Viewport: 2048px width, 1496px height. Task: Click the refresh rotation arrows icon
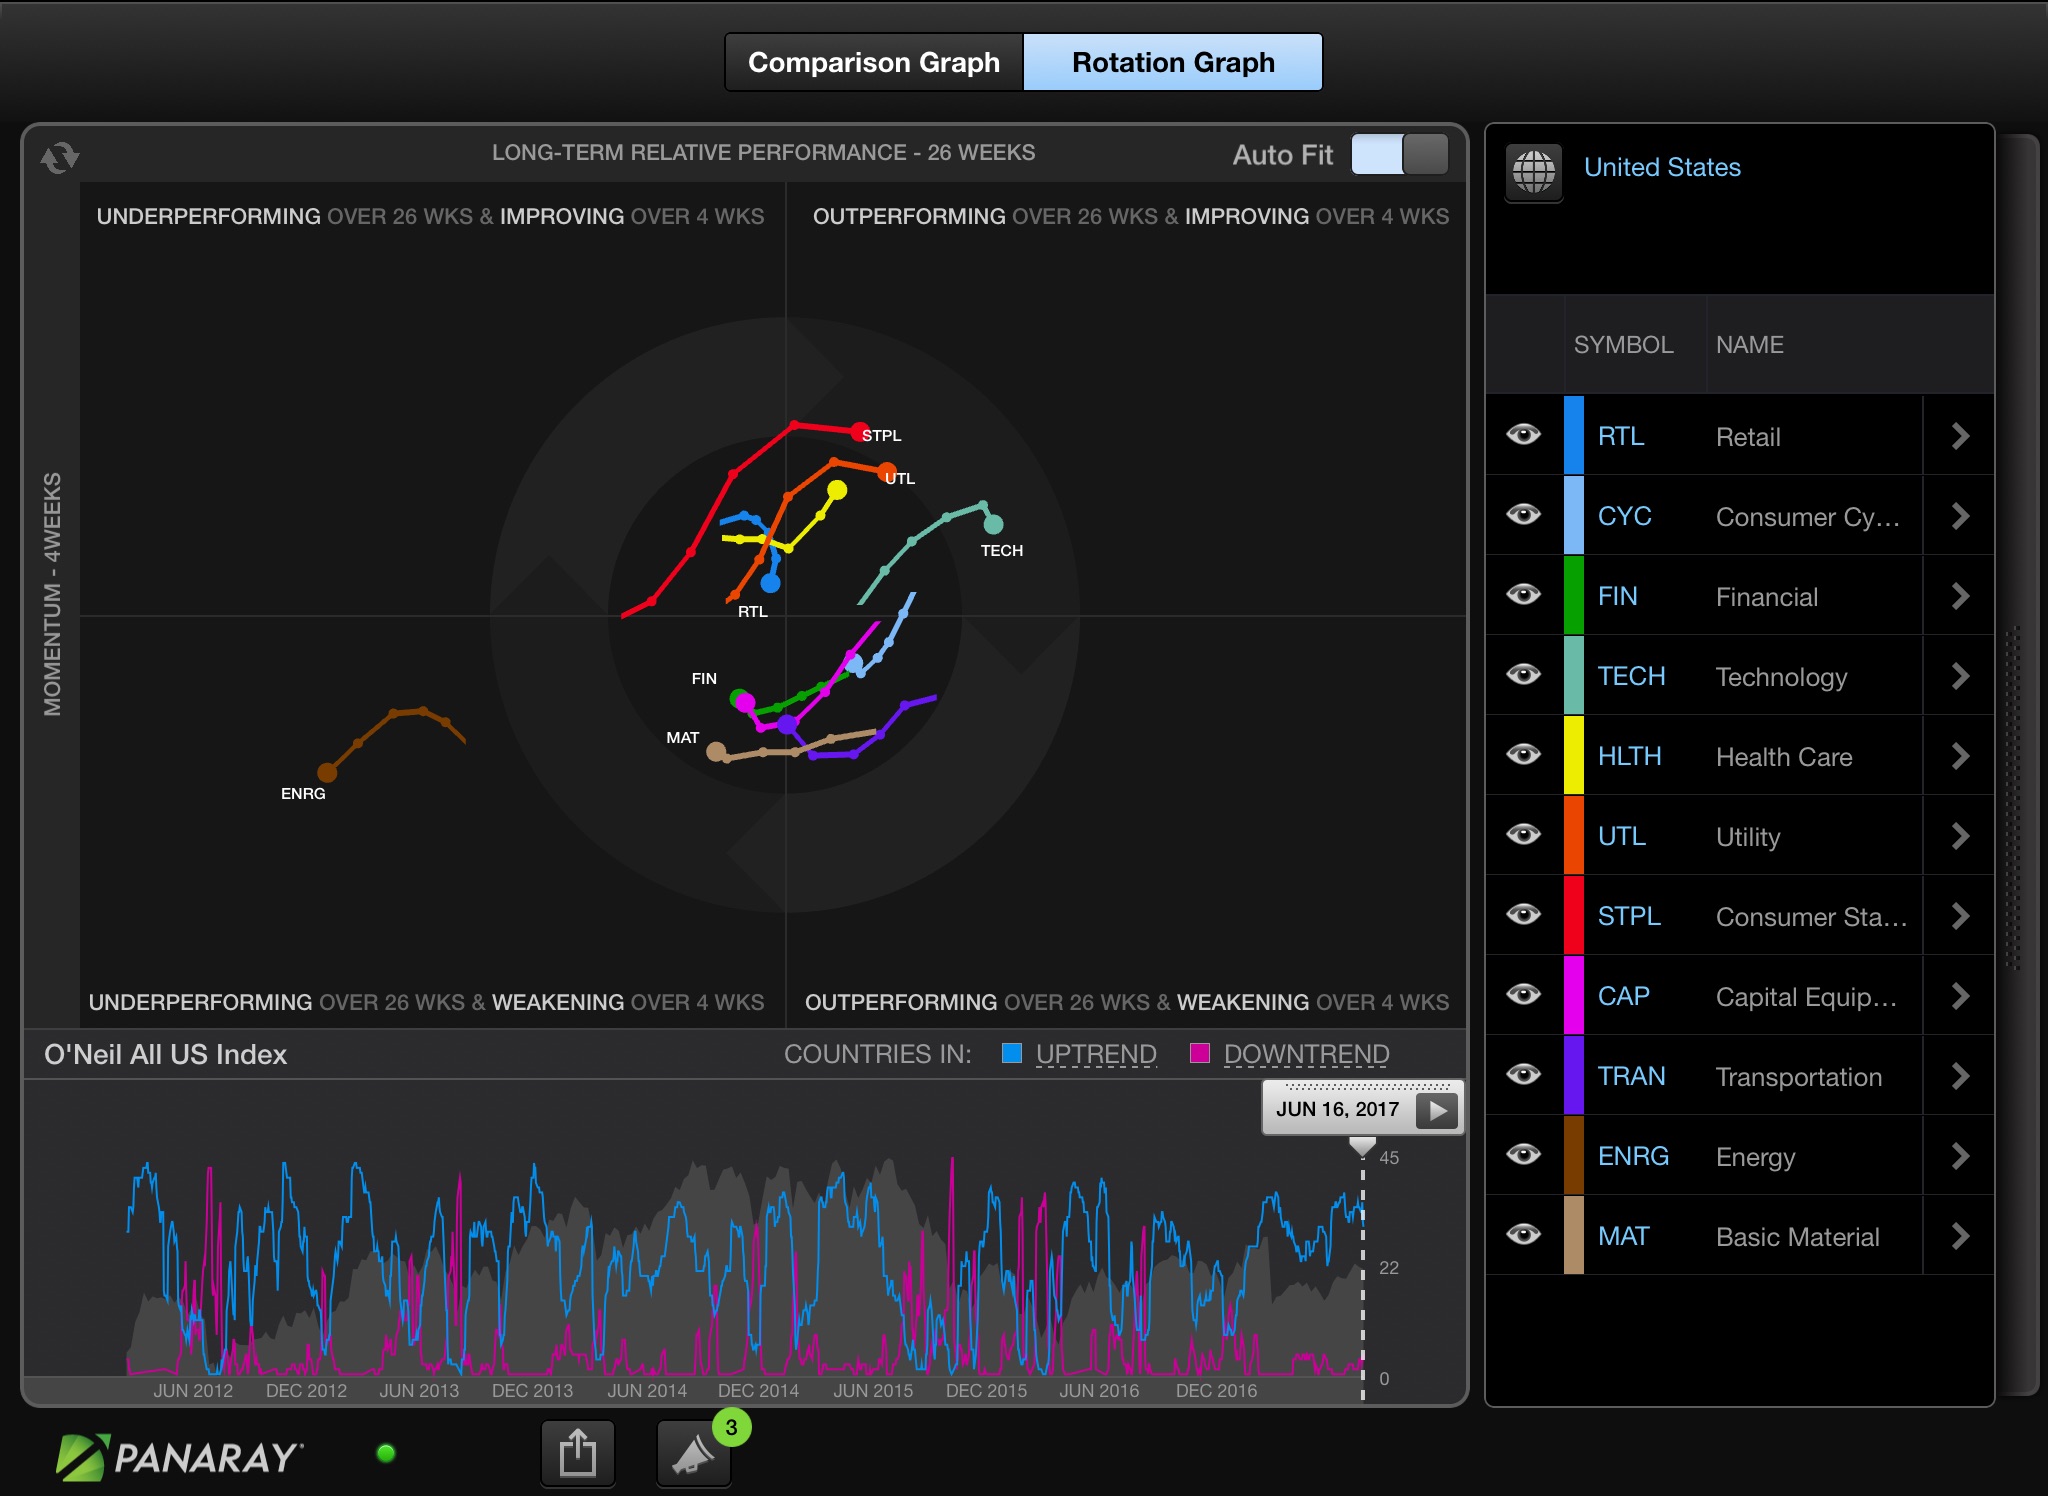point(59,158)
